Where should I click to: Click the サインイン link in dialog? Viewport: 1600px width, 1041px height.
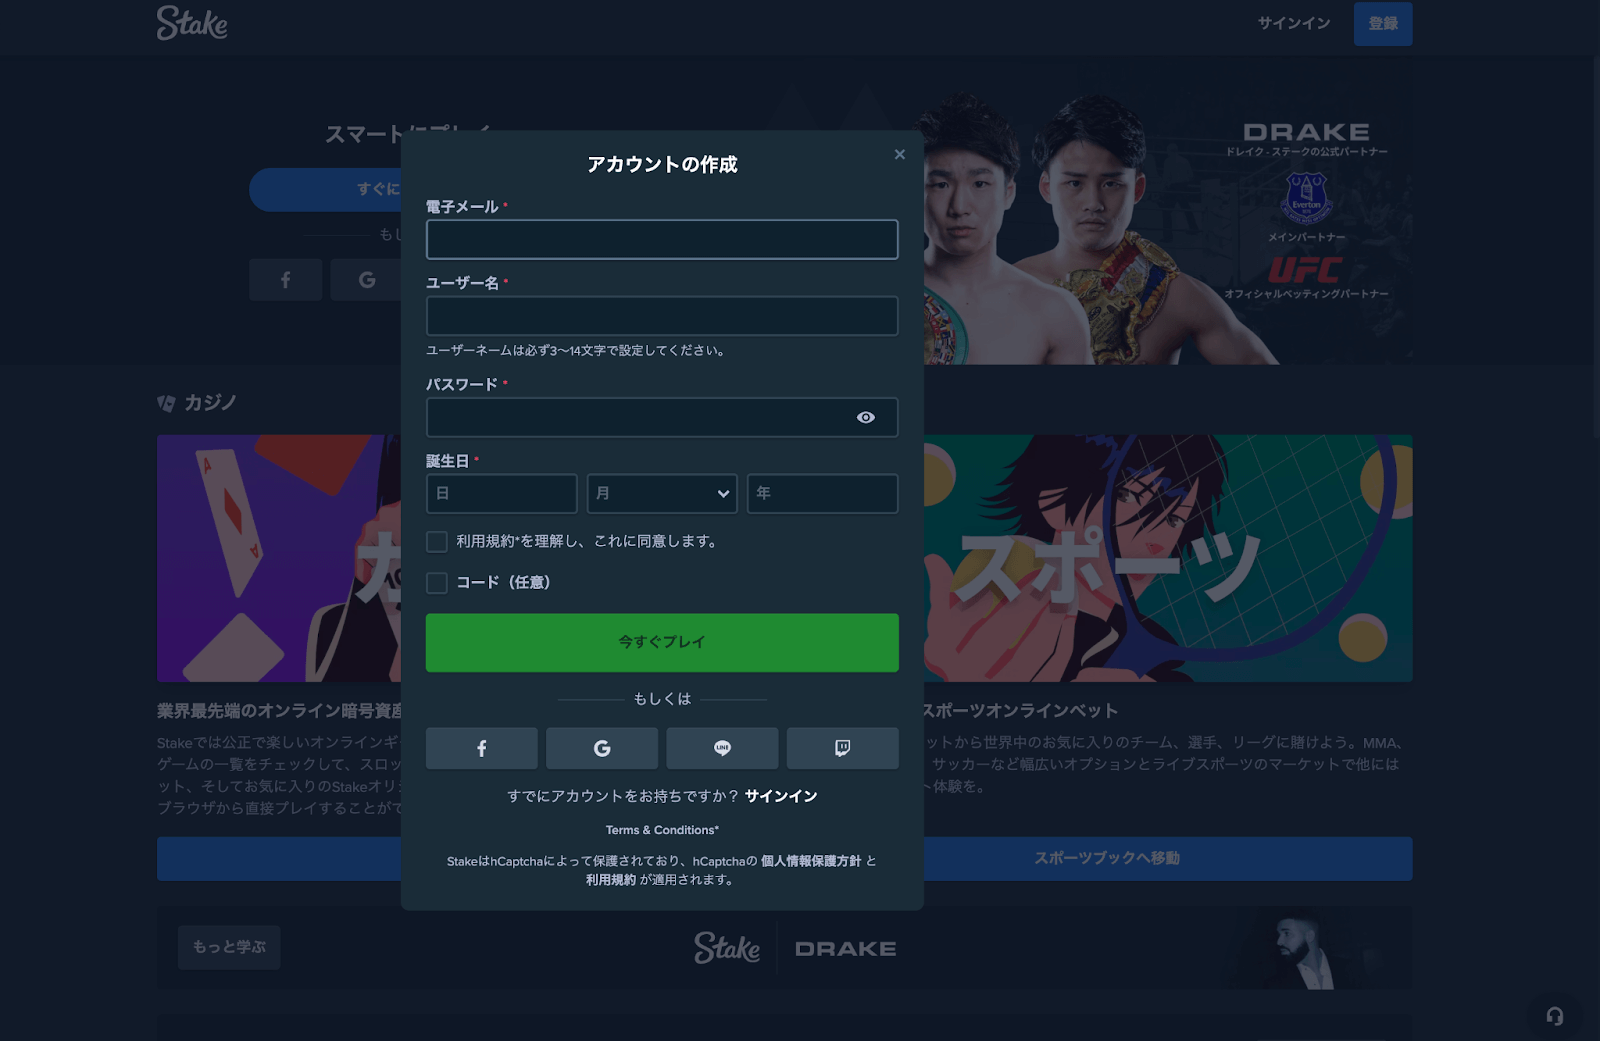[781, 797]
